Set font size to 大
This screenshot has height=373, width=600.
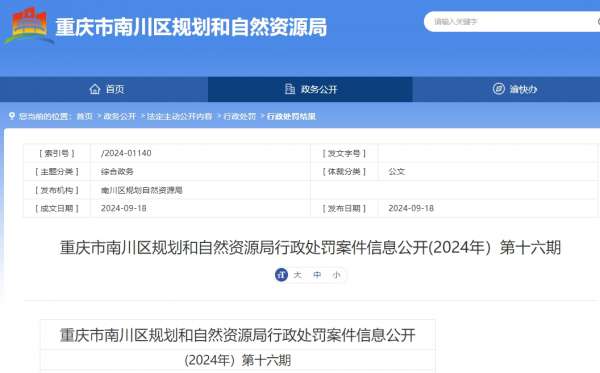(297, 275)
